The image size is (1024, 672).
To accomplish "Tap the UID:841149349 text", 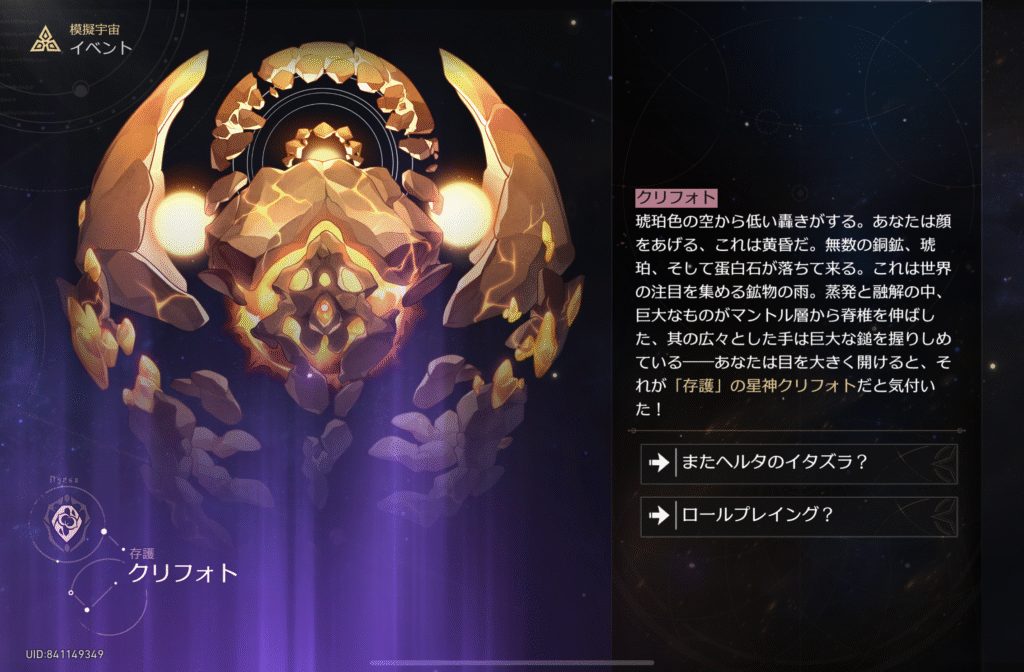I will point(65,654).
